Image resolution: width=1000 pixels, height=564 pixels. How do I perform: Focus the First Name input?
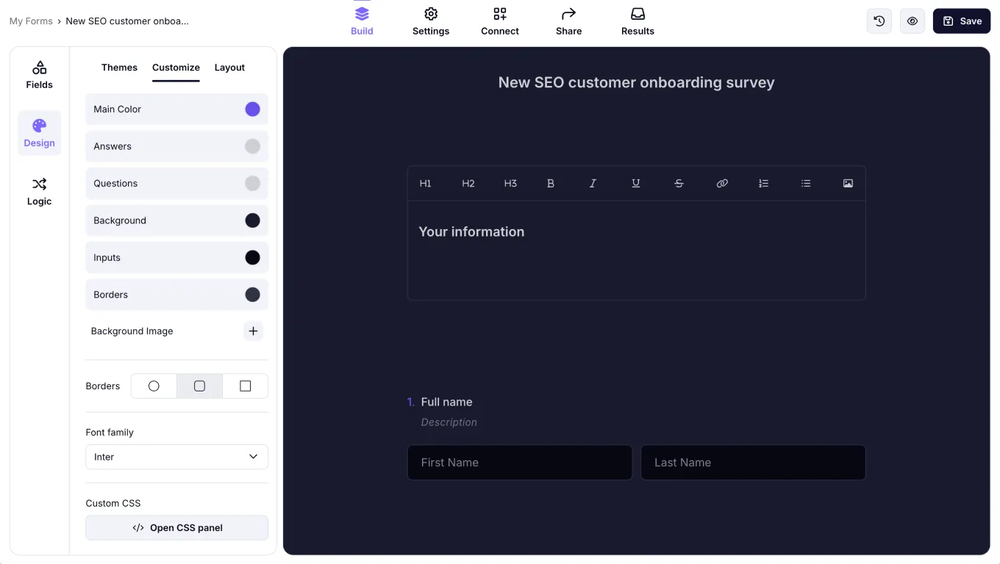tap(519, 463)
